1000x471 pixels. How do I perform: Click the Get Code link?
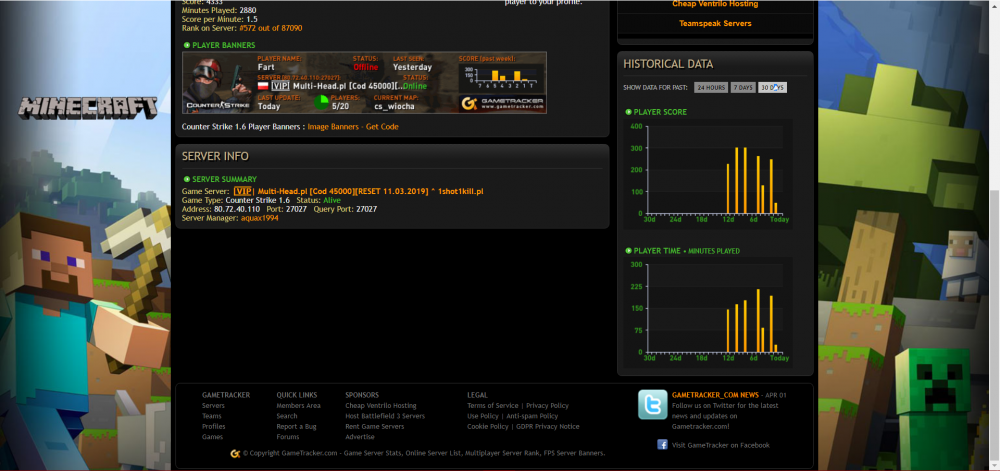pos(382,127)
